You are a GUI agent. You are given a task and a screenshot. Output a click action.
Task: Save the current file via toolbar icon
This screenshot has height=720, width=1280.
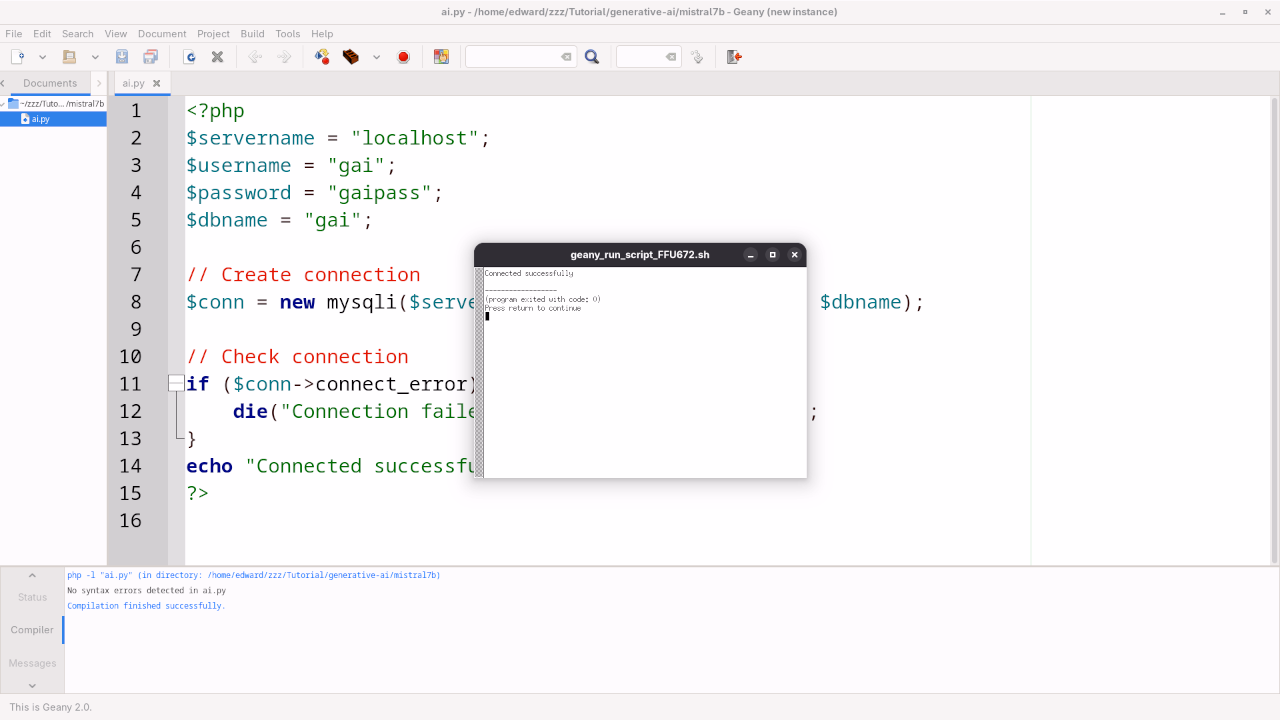(122, 57)
